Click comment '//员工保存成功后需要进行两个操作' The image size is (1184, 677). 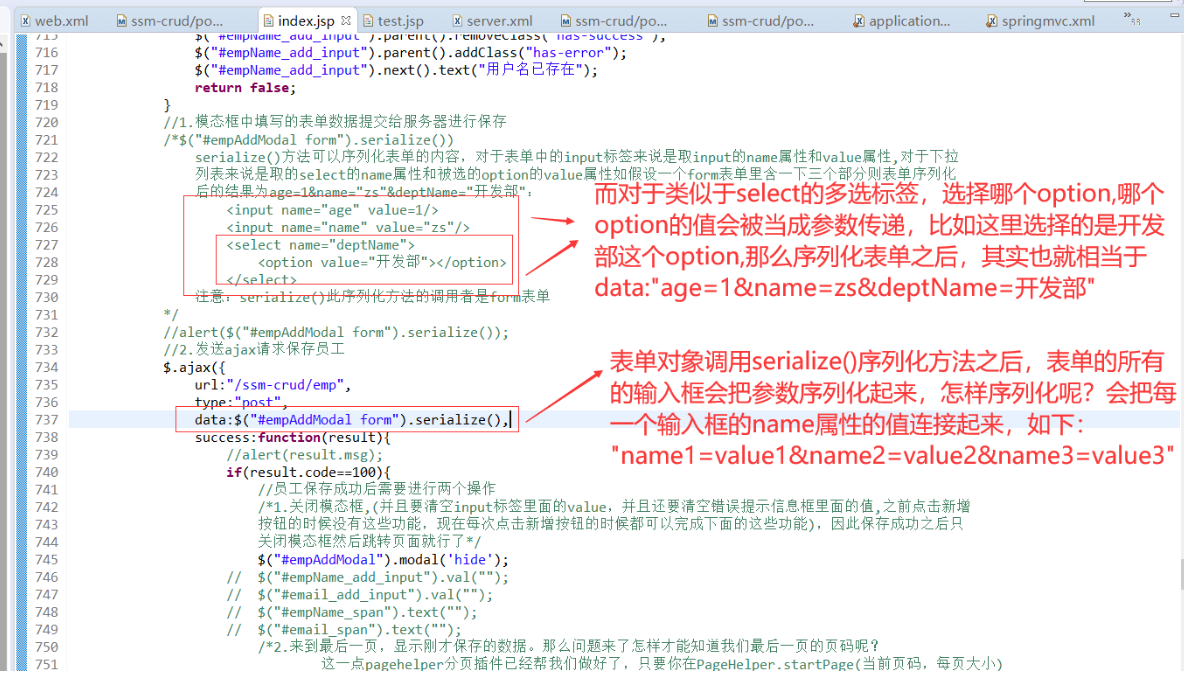377,490
